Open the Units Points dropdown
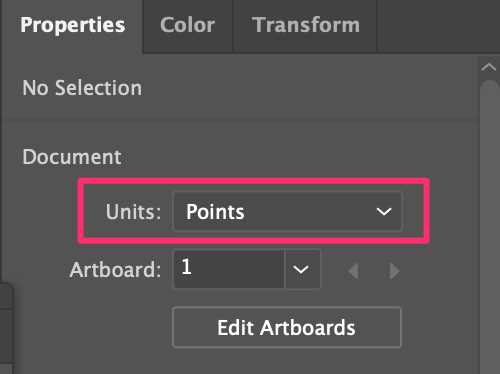This screenshot has height=374, width=500. 287,211
